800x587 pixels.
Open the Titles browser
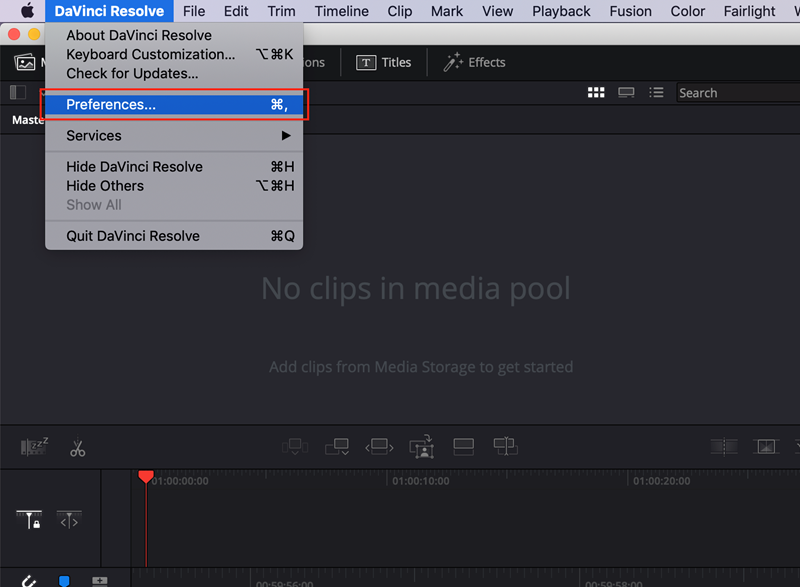point(384,62)
